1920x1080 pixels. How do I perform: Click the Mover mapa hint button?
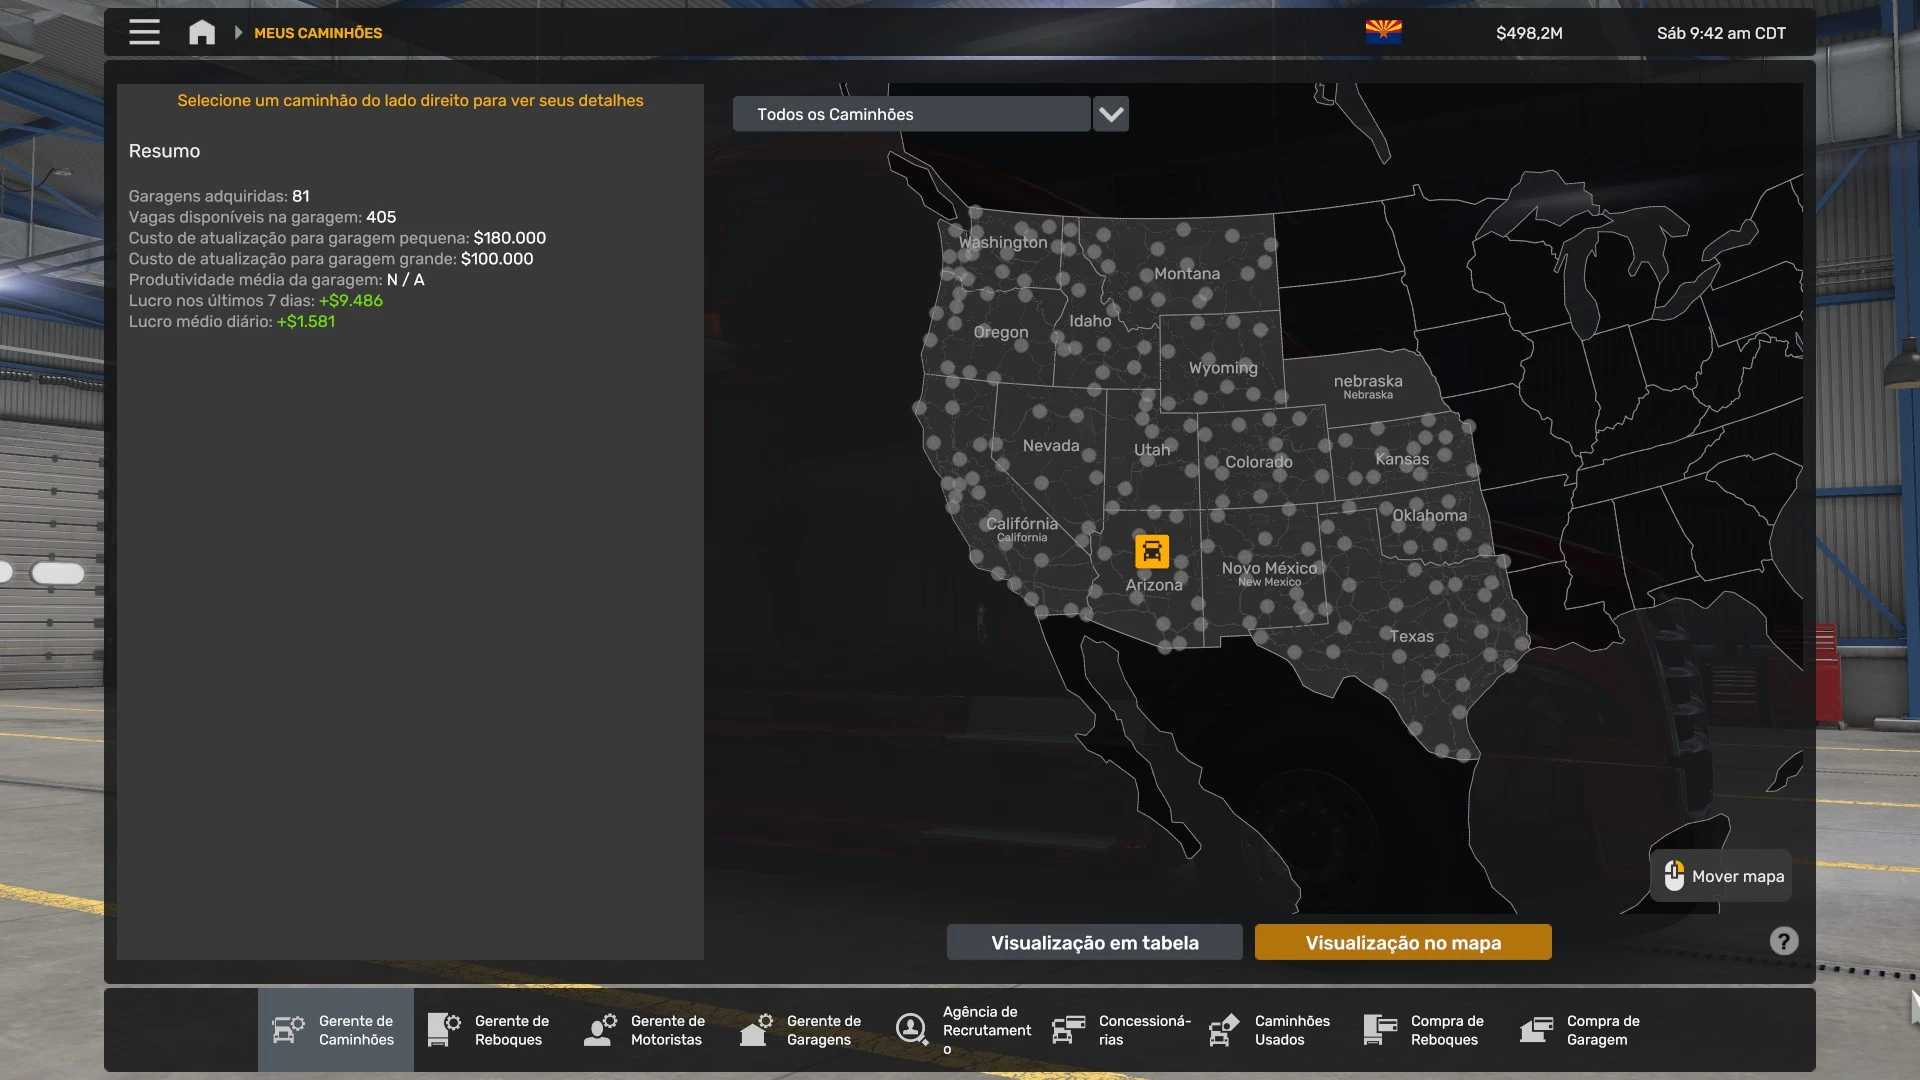click(1721, 876)
